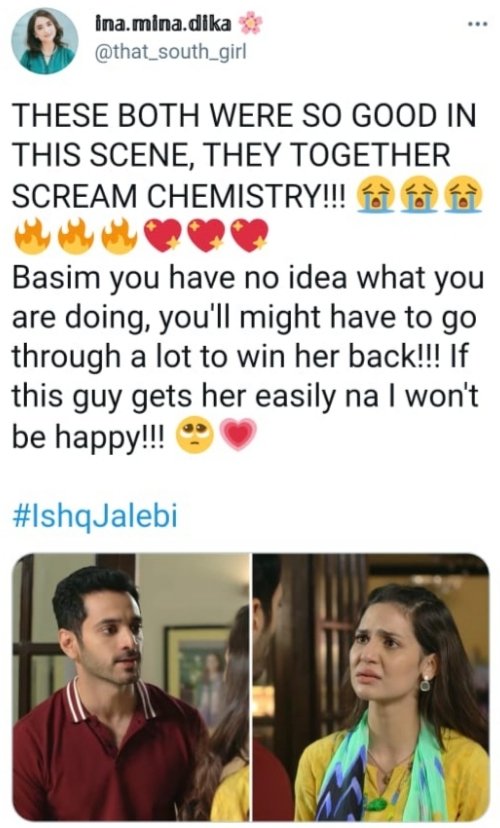Click the middle sparkling heart emoji

click(206, 236)
